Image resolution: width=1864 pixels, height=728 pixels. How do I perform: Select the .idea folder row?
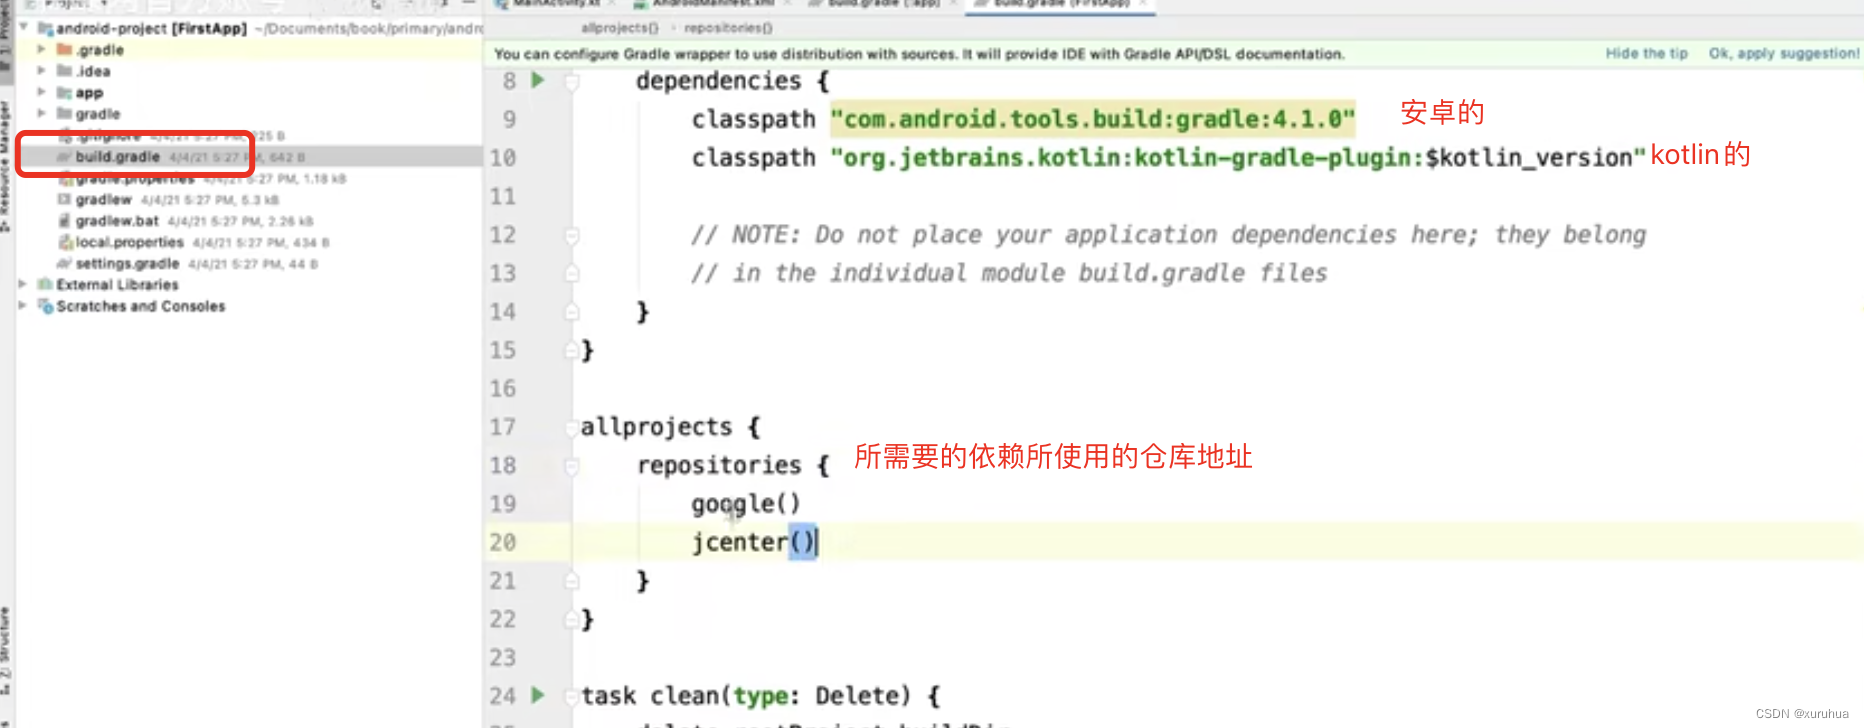249,71
